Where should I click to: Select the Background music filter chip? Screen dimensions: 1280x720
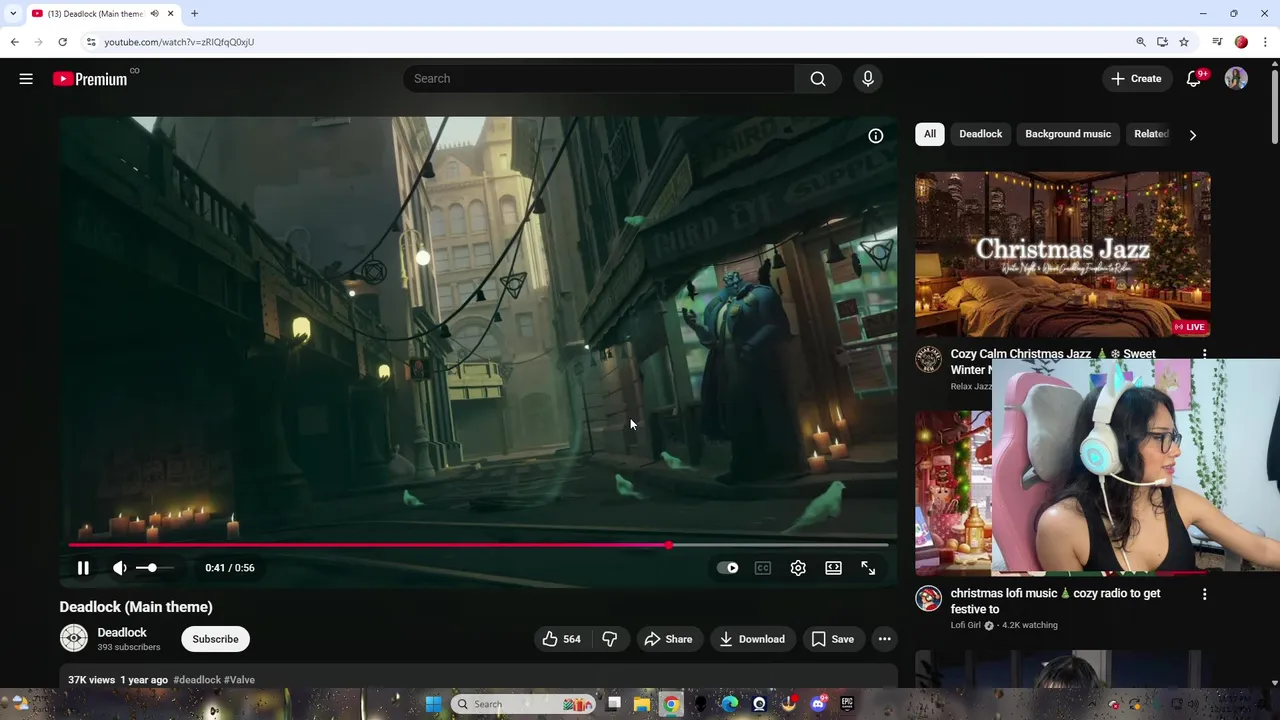(x=1068, y=134)
